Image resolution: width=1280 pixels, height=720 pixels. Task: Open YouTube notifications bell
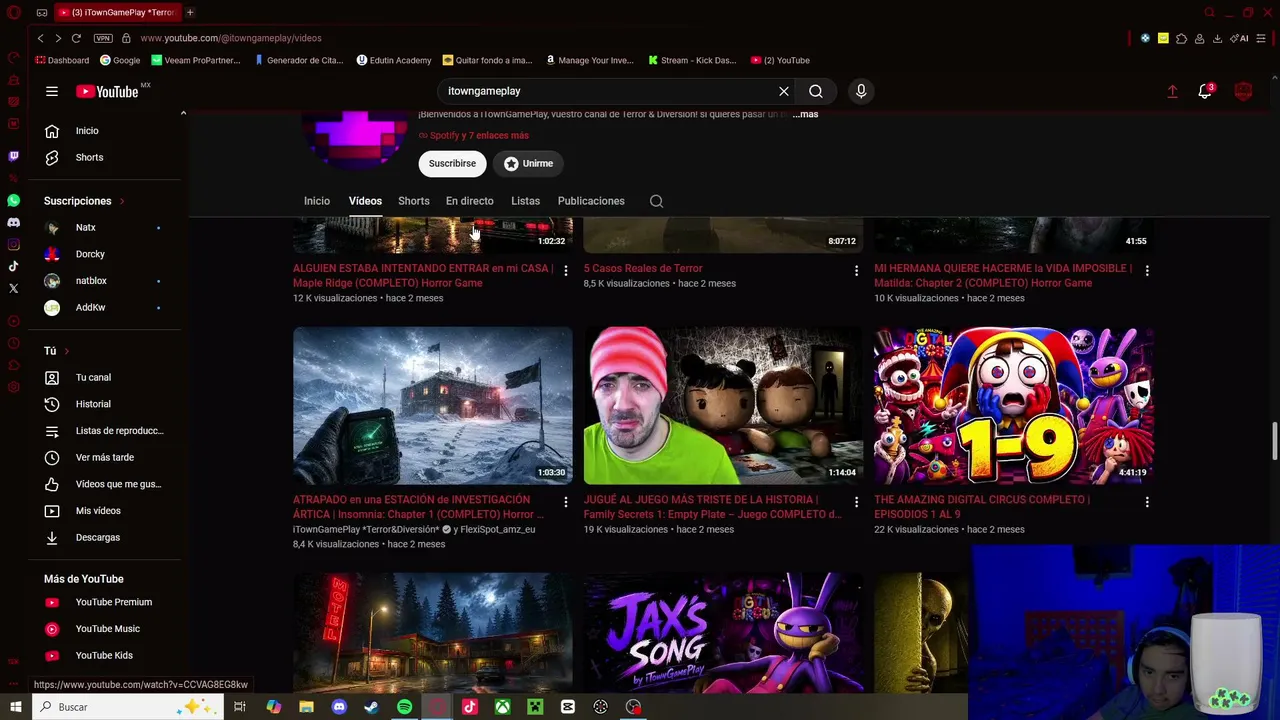pyautogui.click(x=1206, y=91)
